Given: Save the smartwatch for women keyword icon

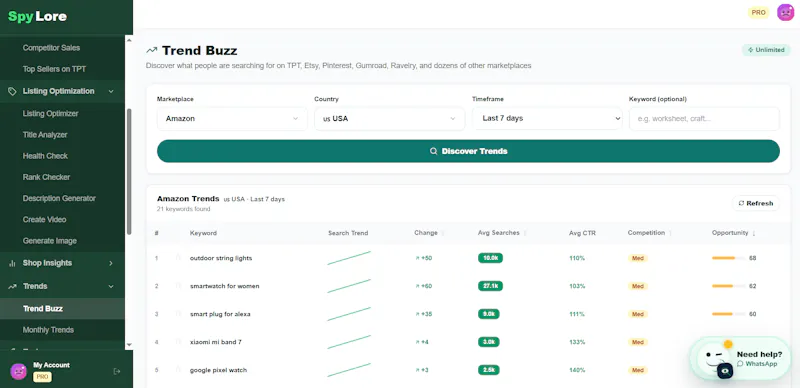Looking at the screenshot, I should click(178, 286).
